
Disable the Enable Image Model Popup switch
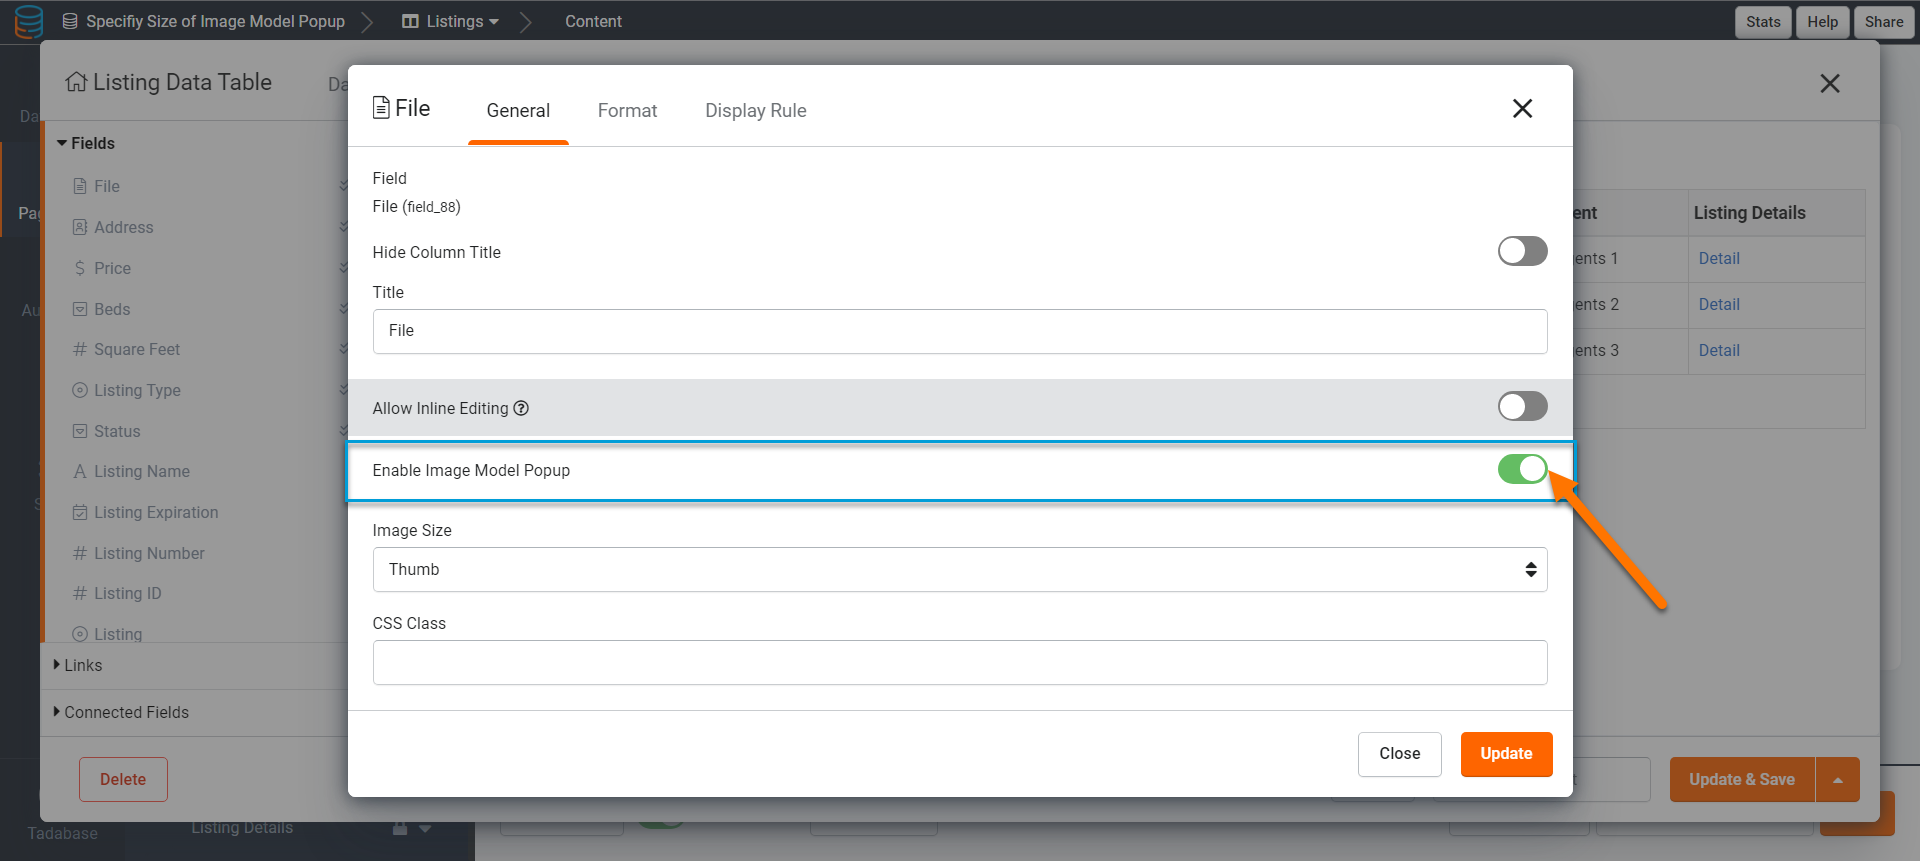pyautogui.click(x=1521, y=469)
